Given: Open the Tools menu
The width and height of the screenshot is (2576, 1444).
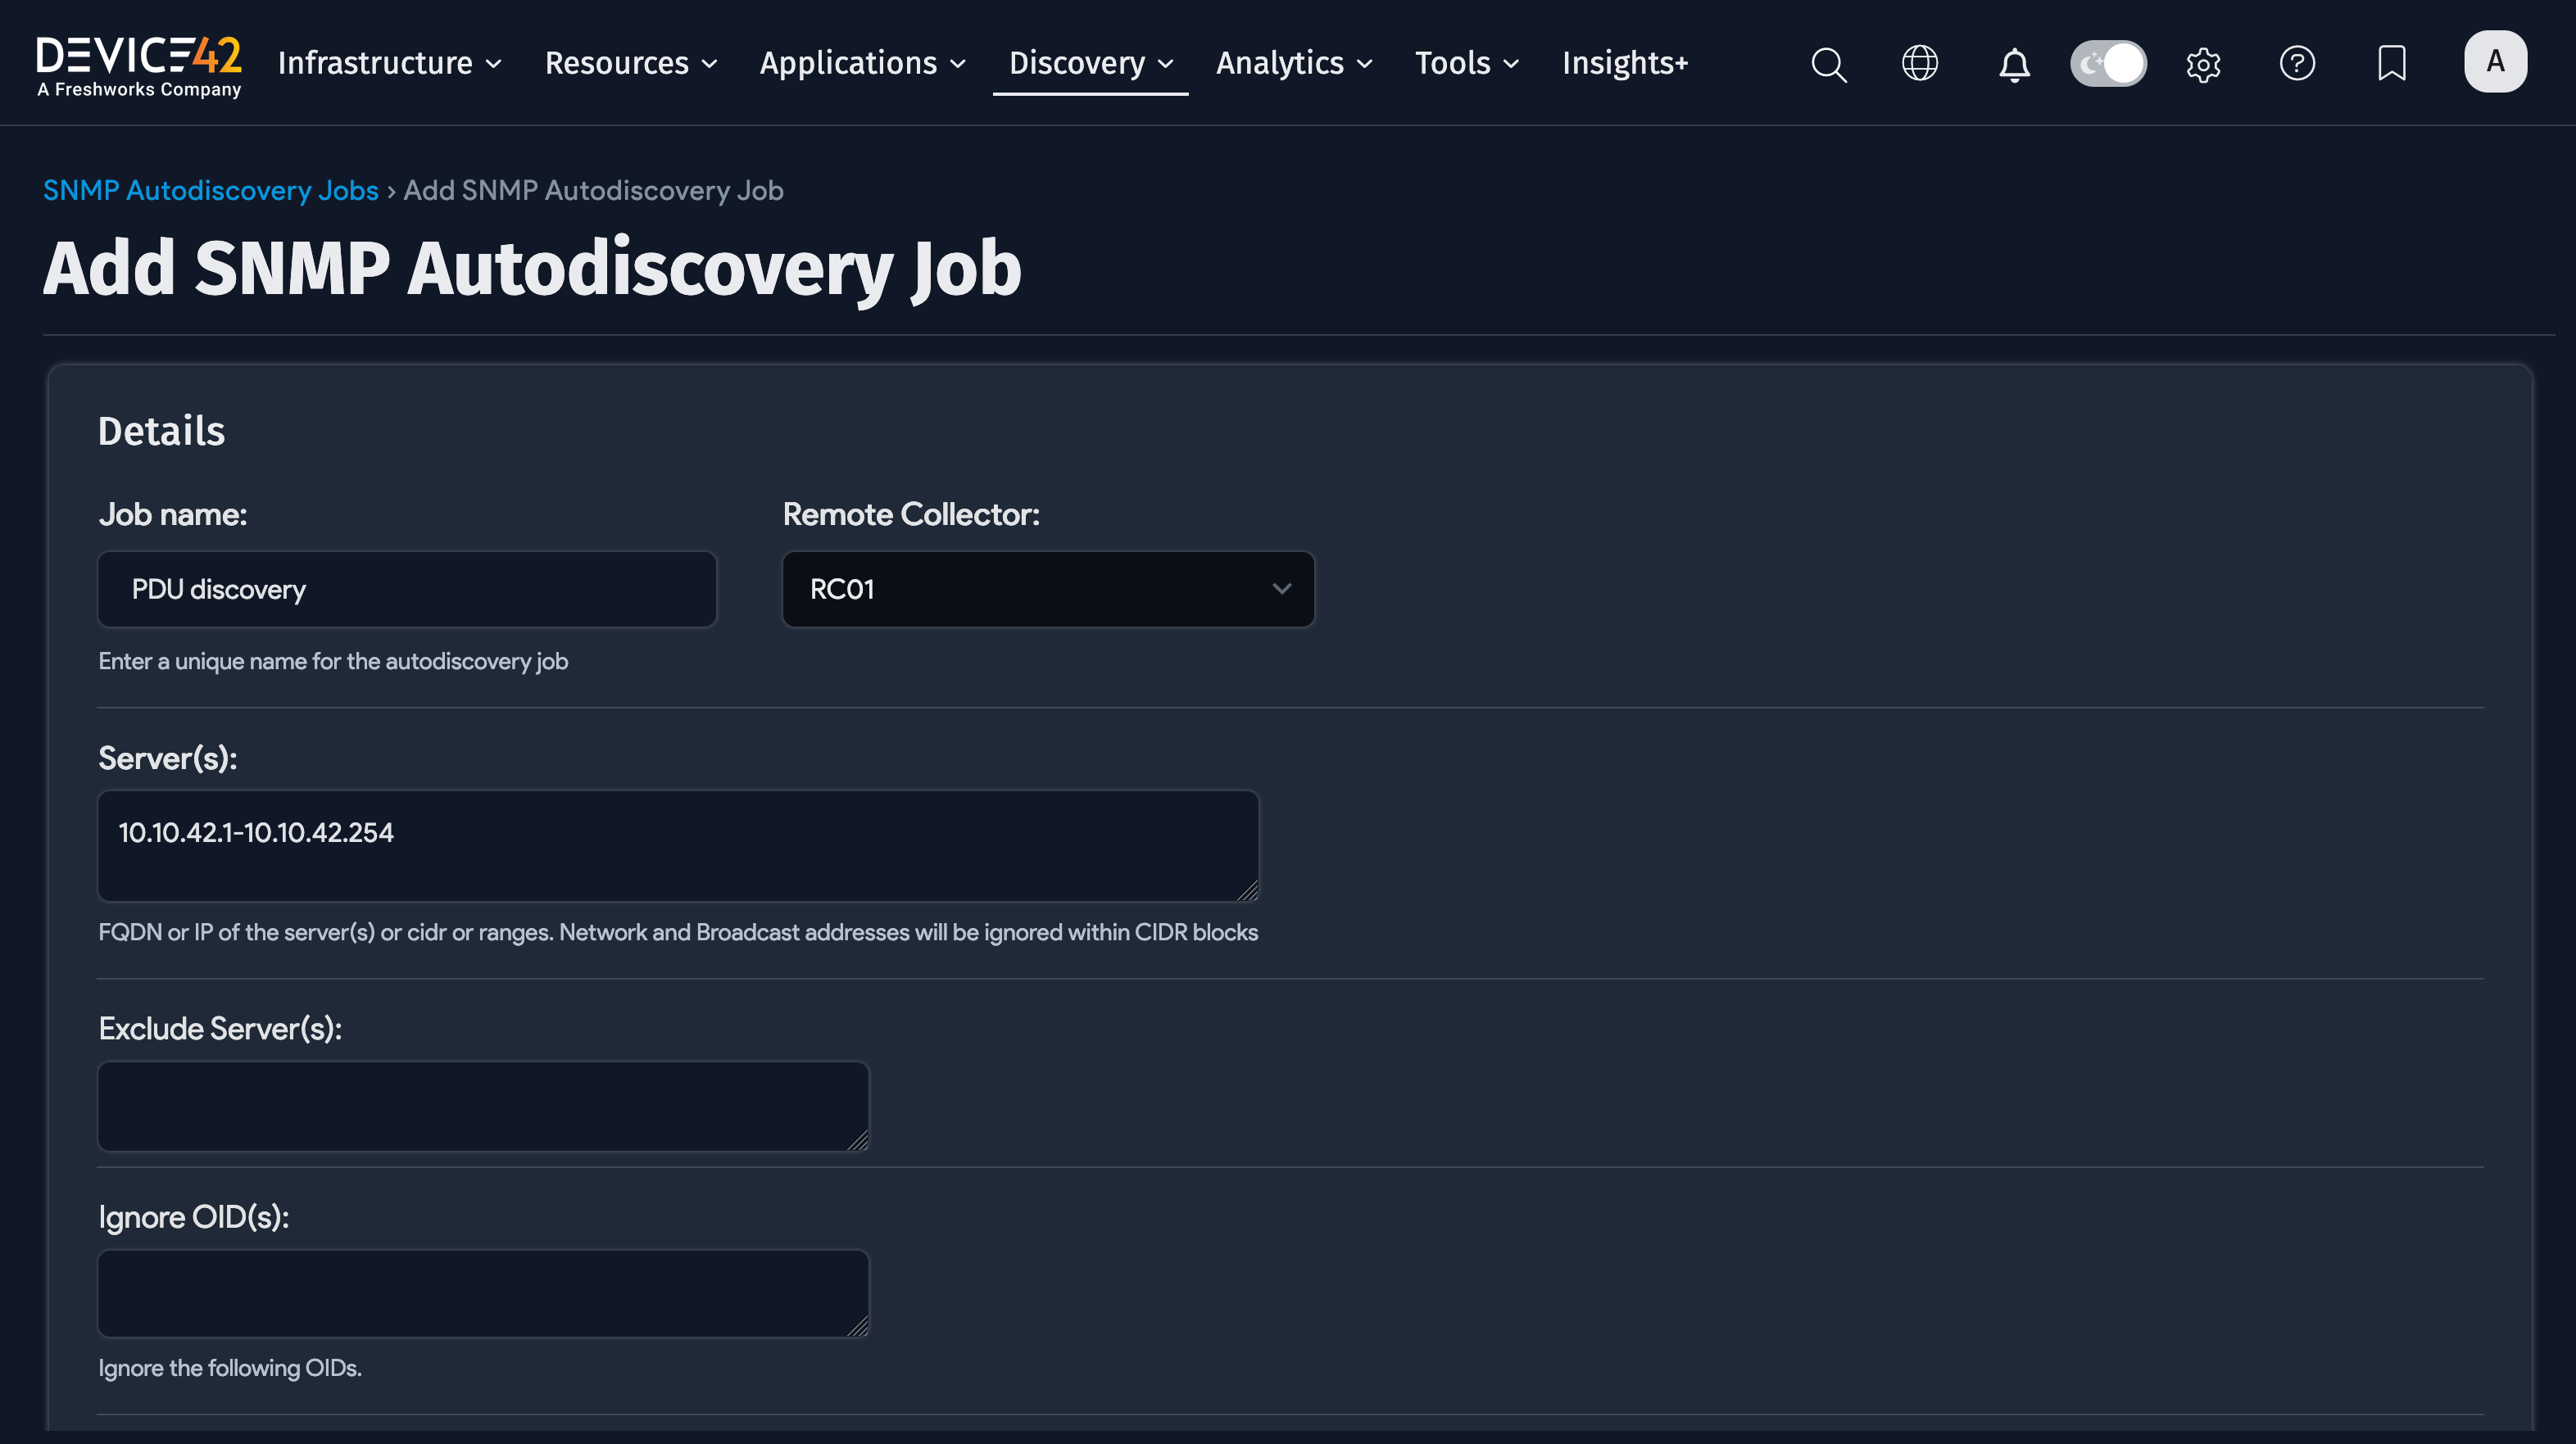Looking at the screenshot, I should point(1465,62).
